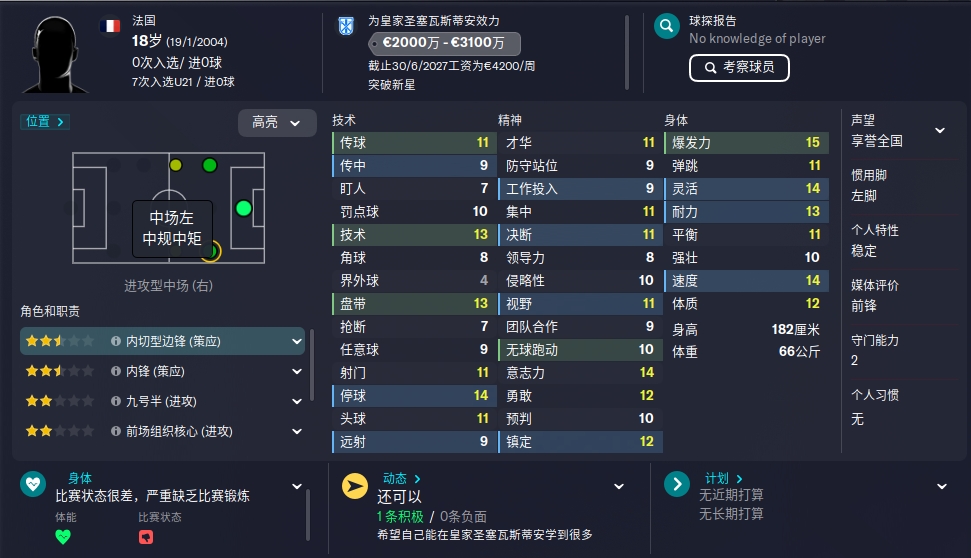Image resolution: width=971 pixels, height=558 pixels.
Task: Click the right attacking midfielder position dot
Action: tap(211, 251)
